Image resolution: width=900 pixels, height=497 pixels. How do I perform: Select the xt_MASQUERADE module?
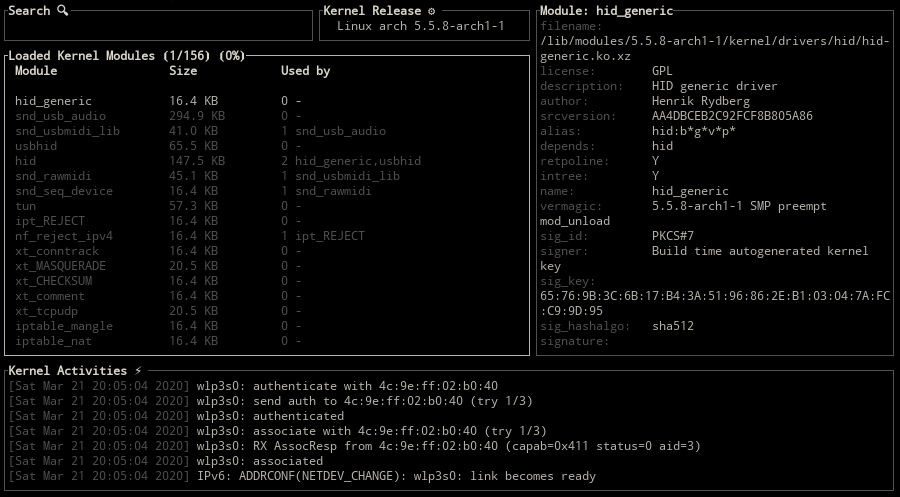tap(60, 266)
